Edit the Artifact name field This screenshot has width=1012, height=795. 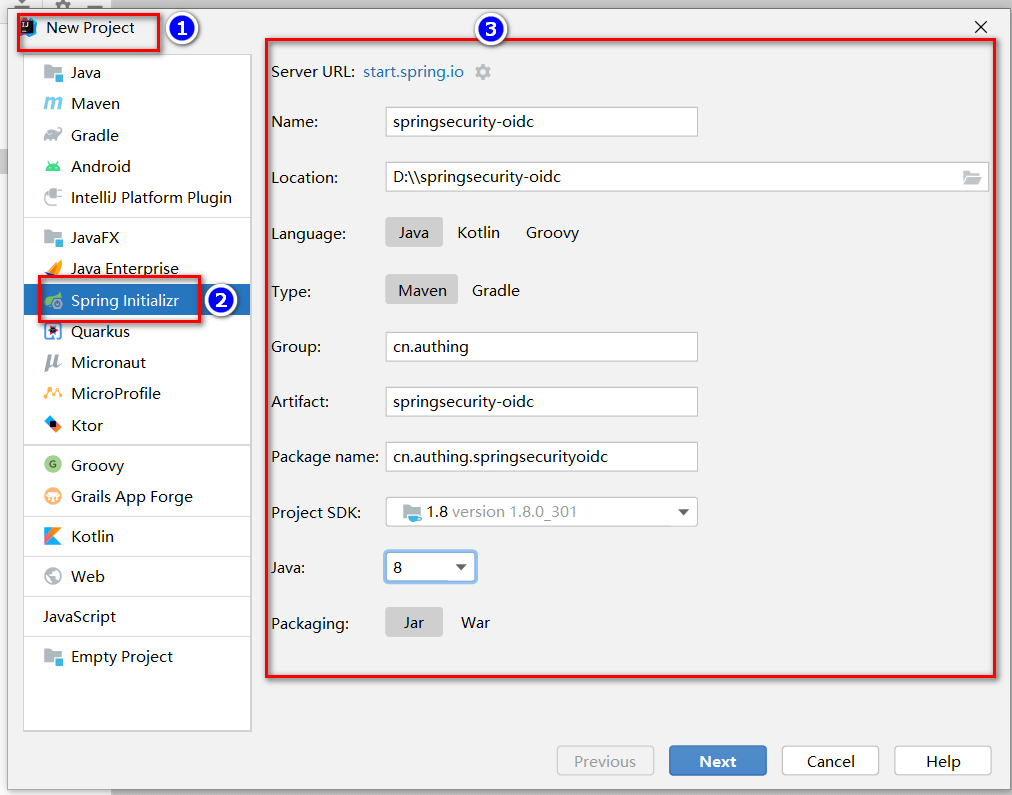tap(541, 401)
